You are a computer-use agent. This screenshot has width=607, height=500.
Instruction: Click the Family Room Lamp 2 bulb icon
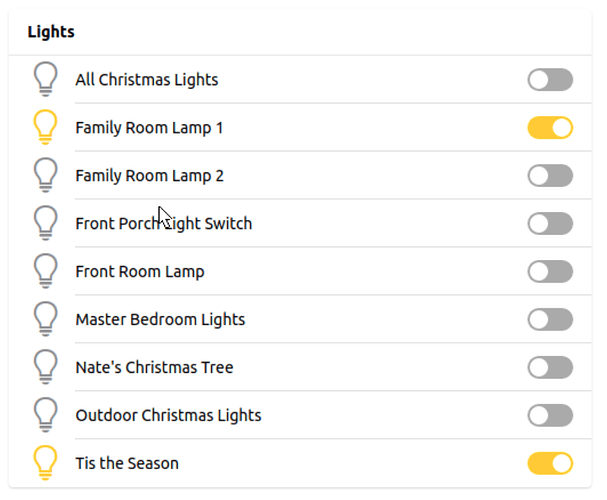(45, 175)
